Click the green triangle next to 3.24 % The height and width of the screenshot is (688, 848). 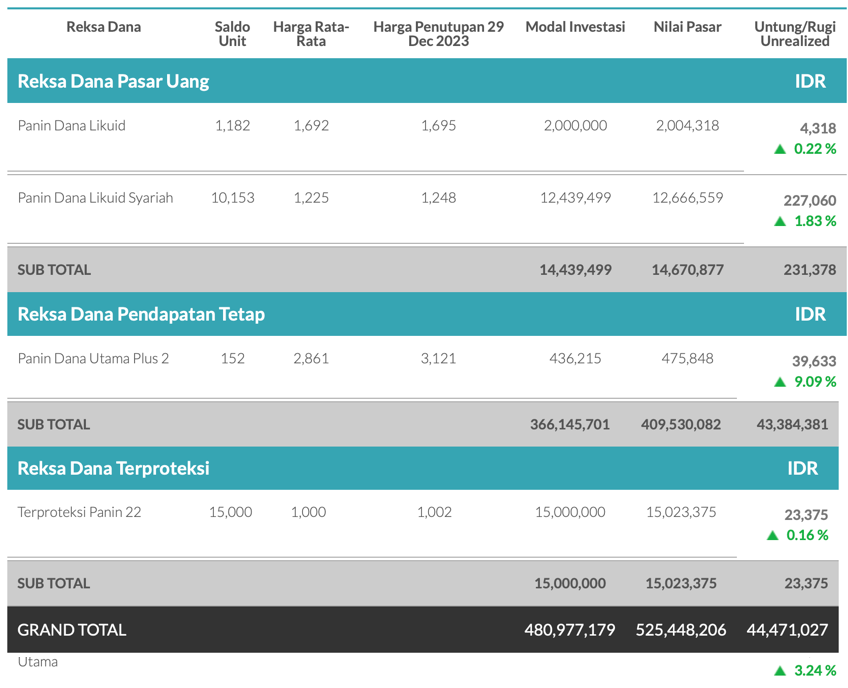[780, 671]
